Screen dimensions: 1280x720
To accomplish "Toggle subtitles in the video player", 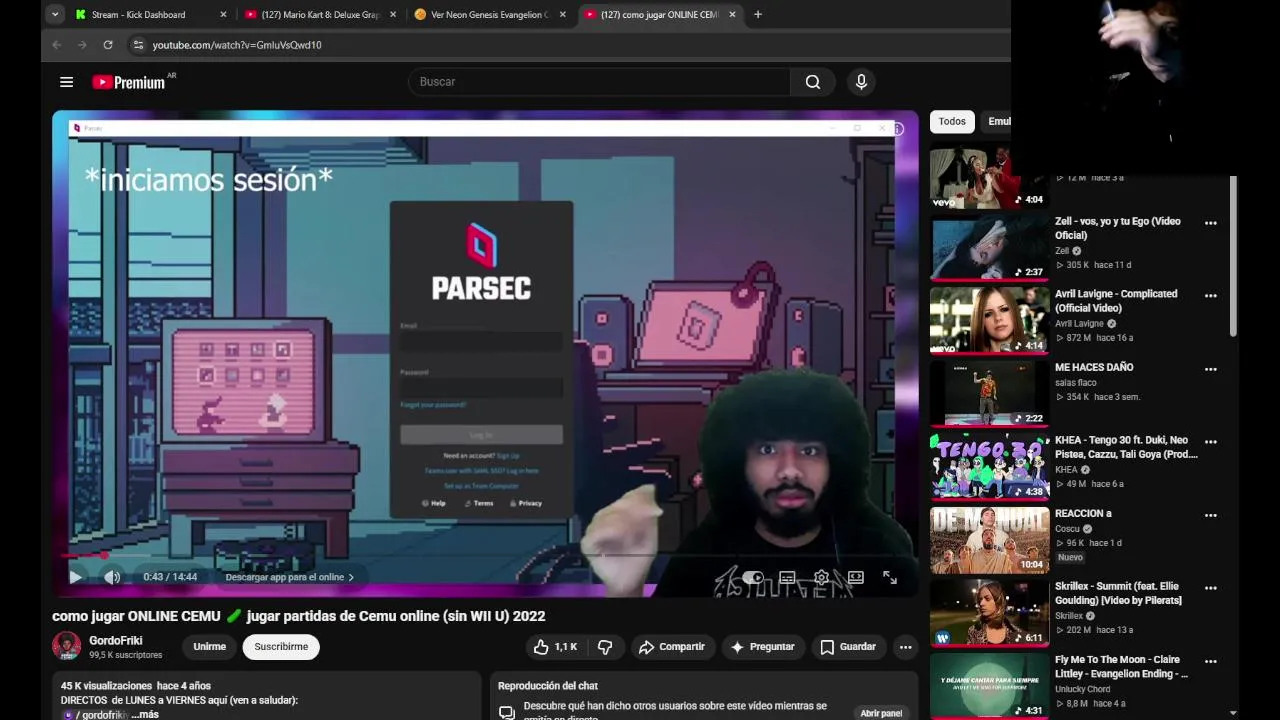I will 787,577.
